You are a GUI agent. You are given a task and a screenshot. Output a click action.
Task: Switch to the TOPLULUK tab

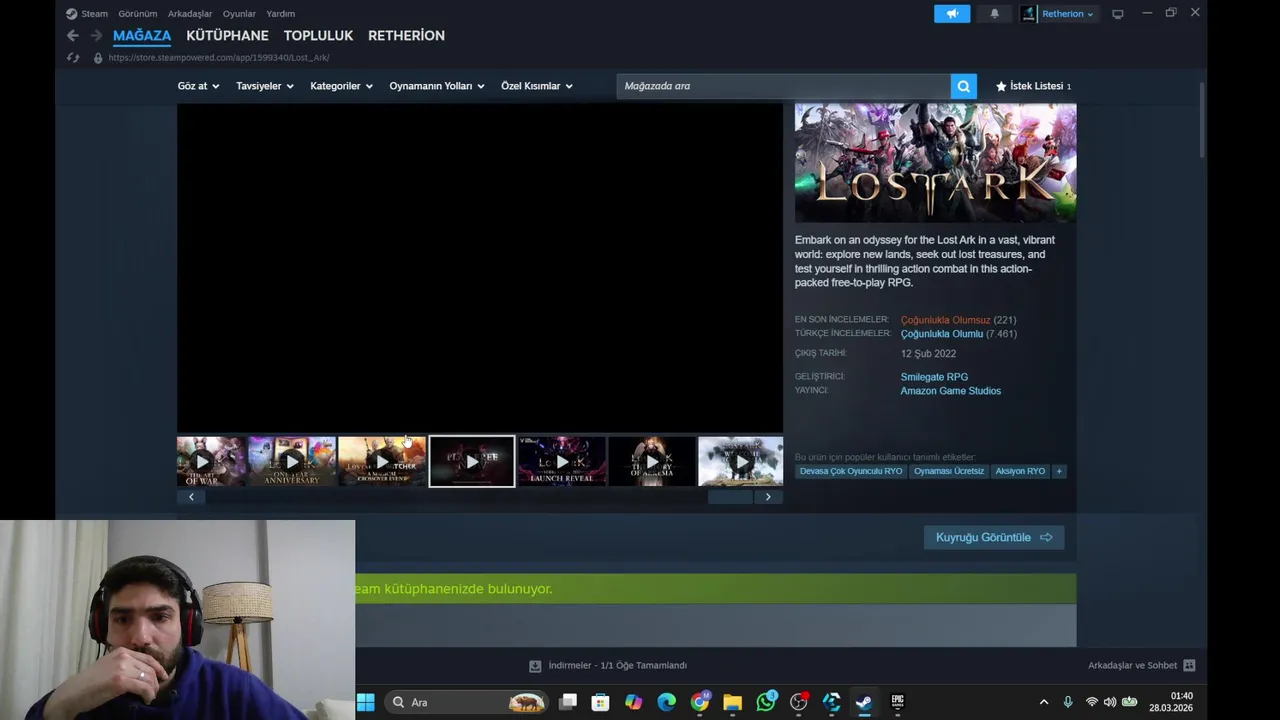(318, 35)
